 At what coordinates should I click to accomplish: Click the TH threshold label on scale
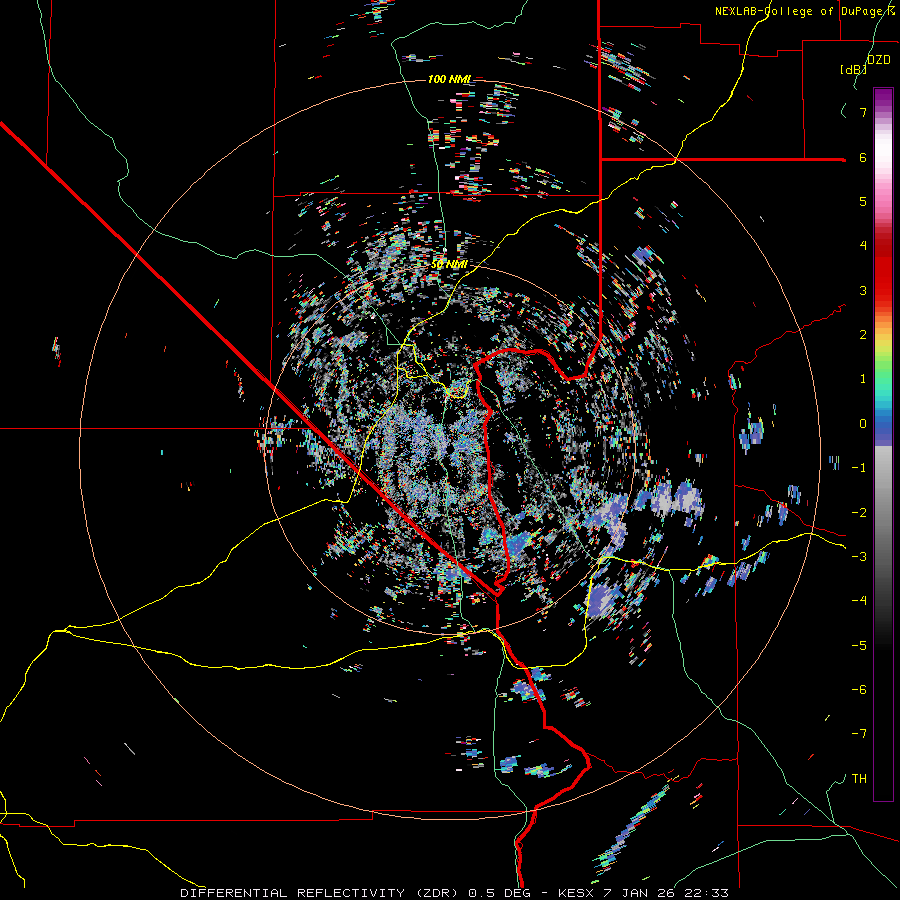[859, 779]
